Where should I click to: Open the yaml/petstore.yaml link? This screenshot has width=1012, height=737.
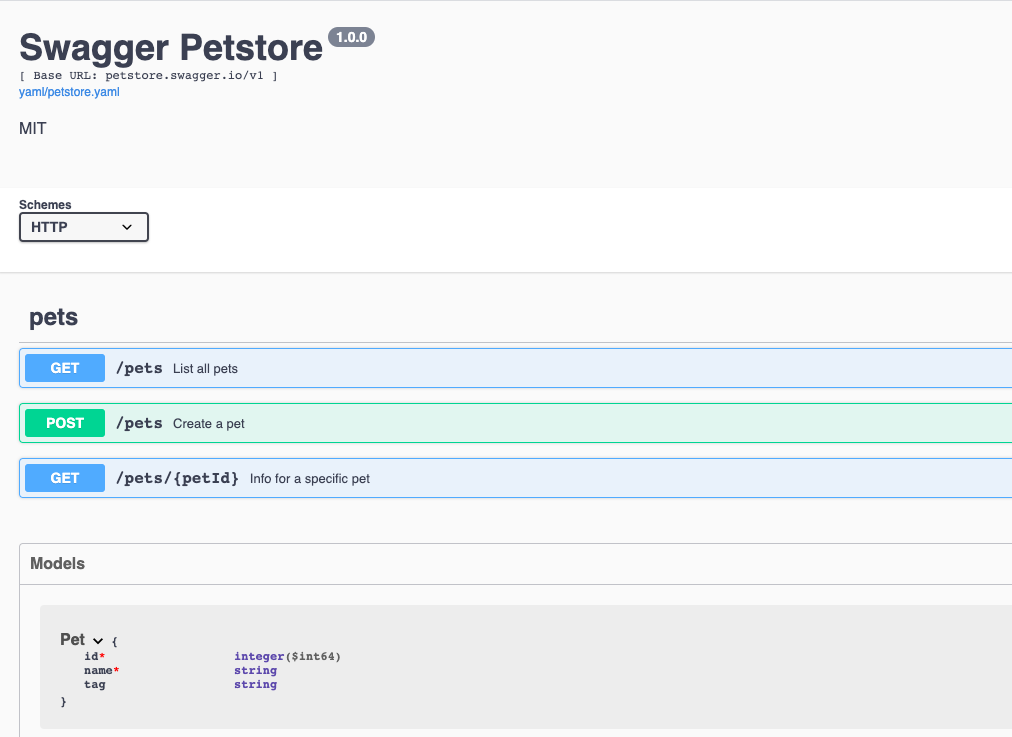pos(69,92)
